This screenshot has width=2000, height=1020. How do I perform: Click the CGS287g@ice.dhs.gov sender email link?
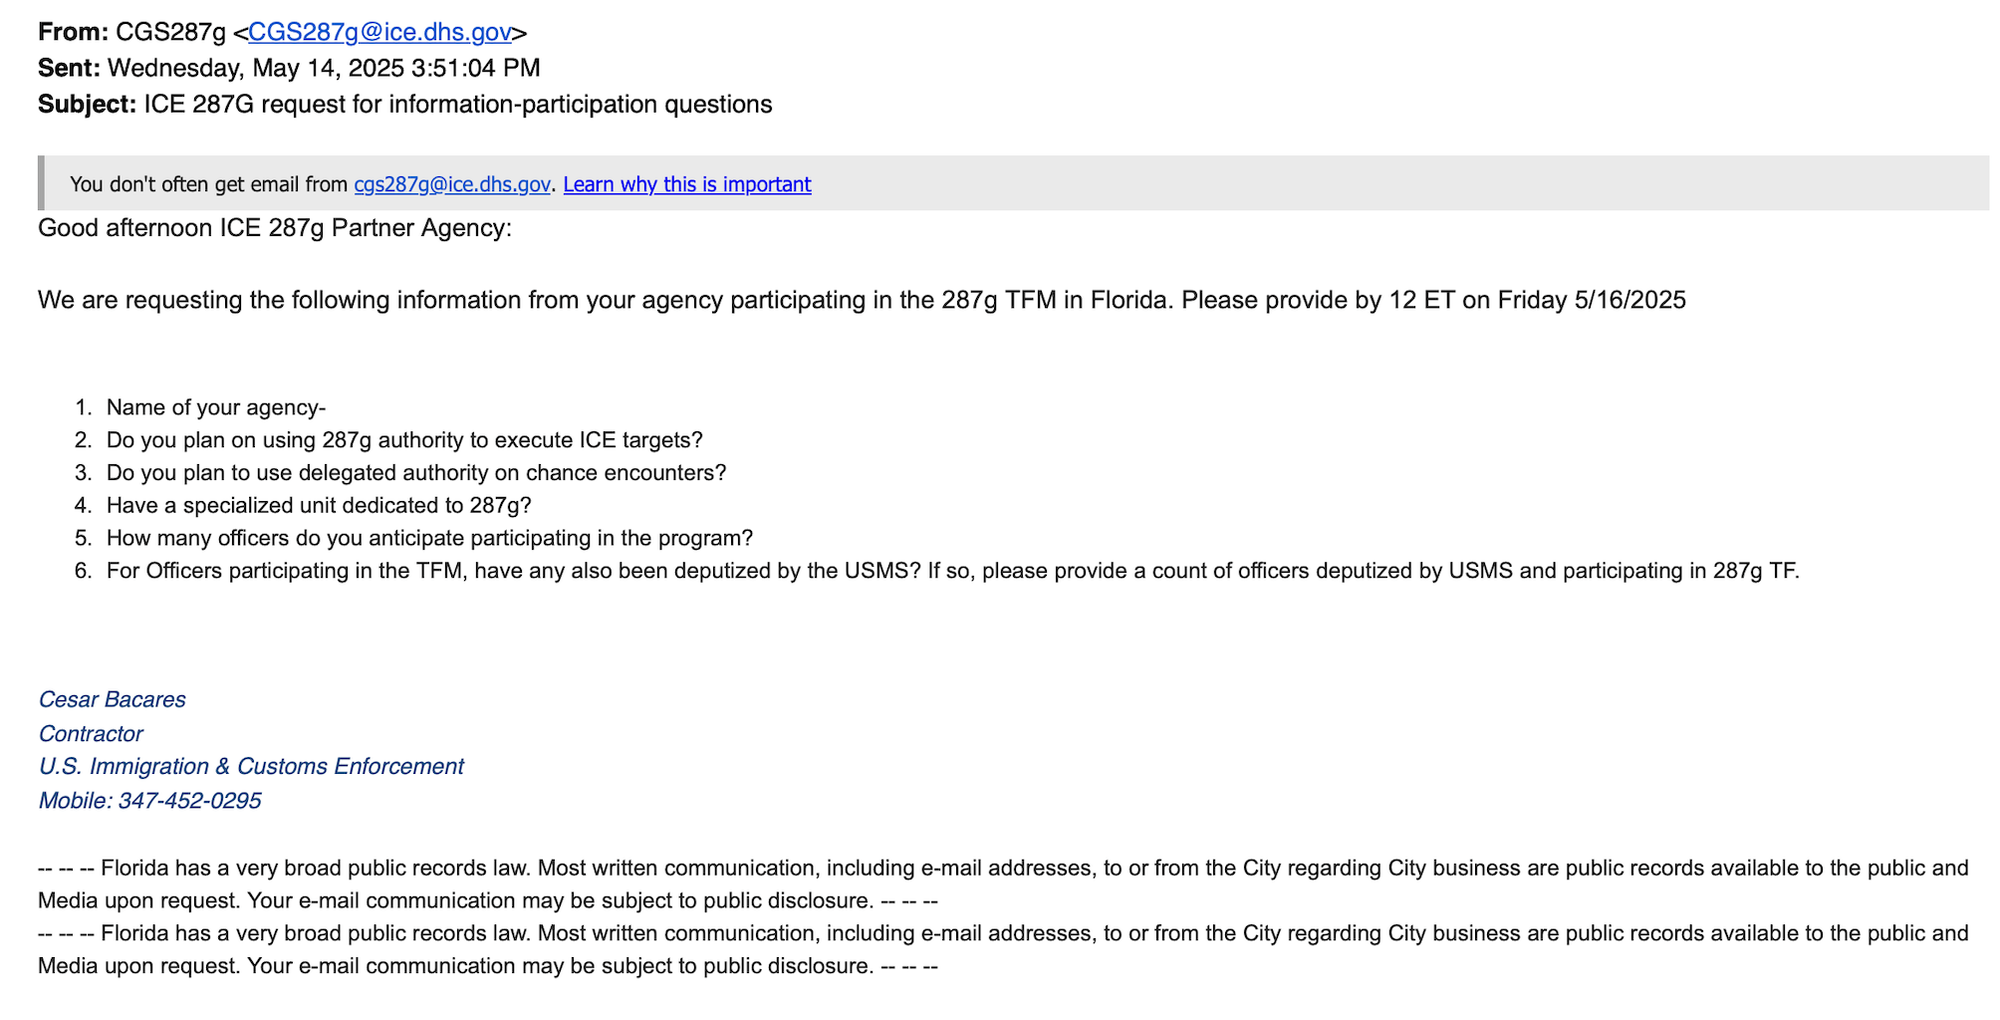coord(379,32)
